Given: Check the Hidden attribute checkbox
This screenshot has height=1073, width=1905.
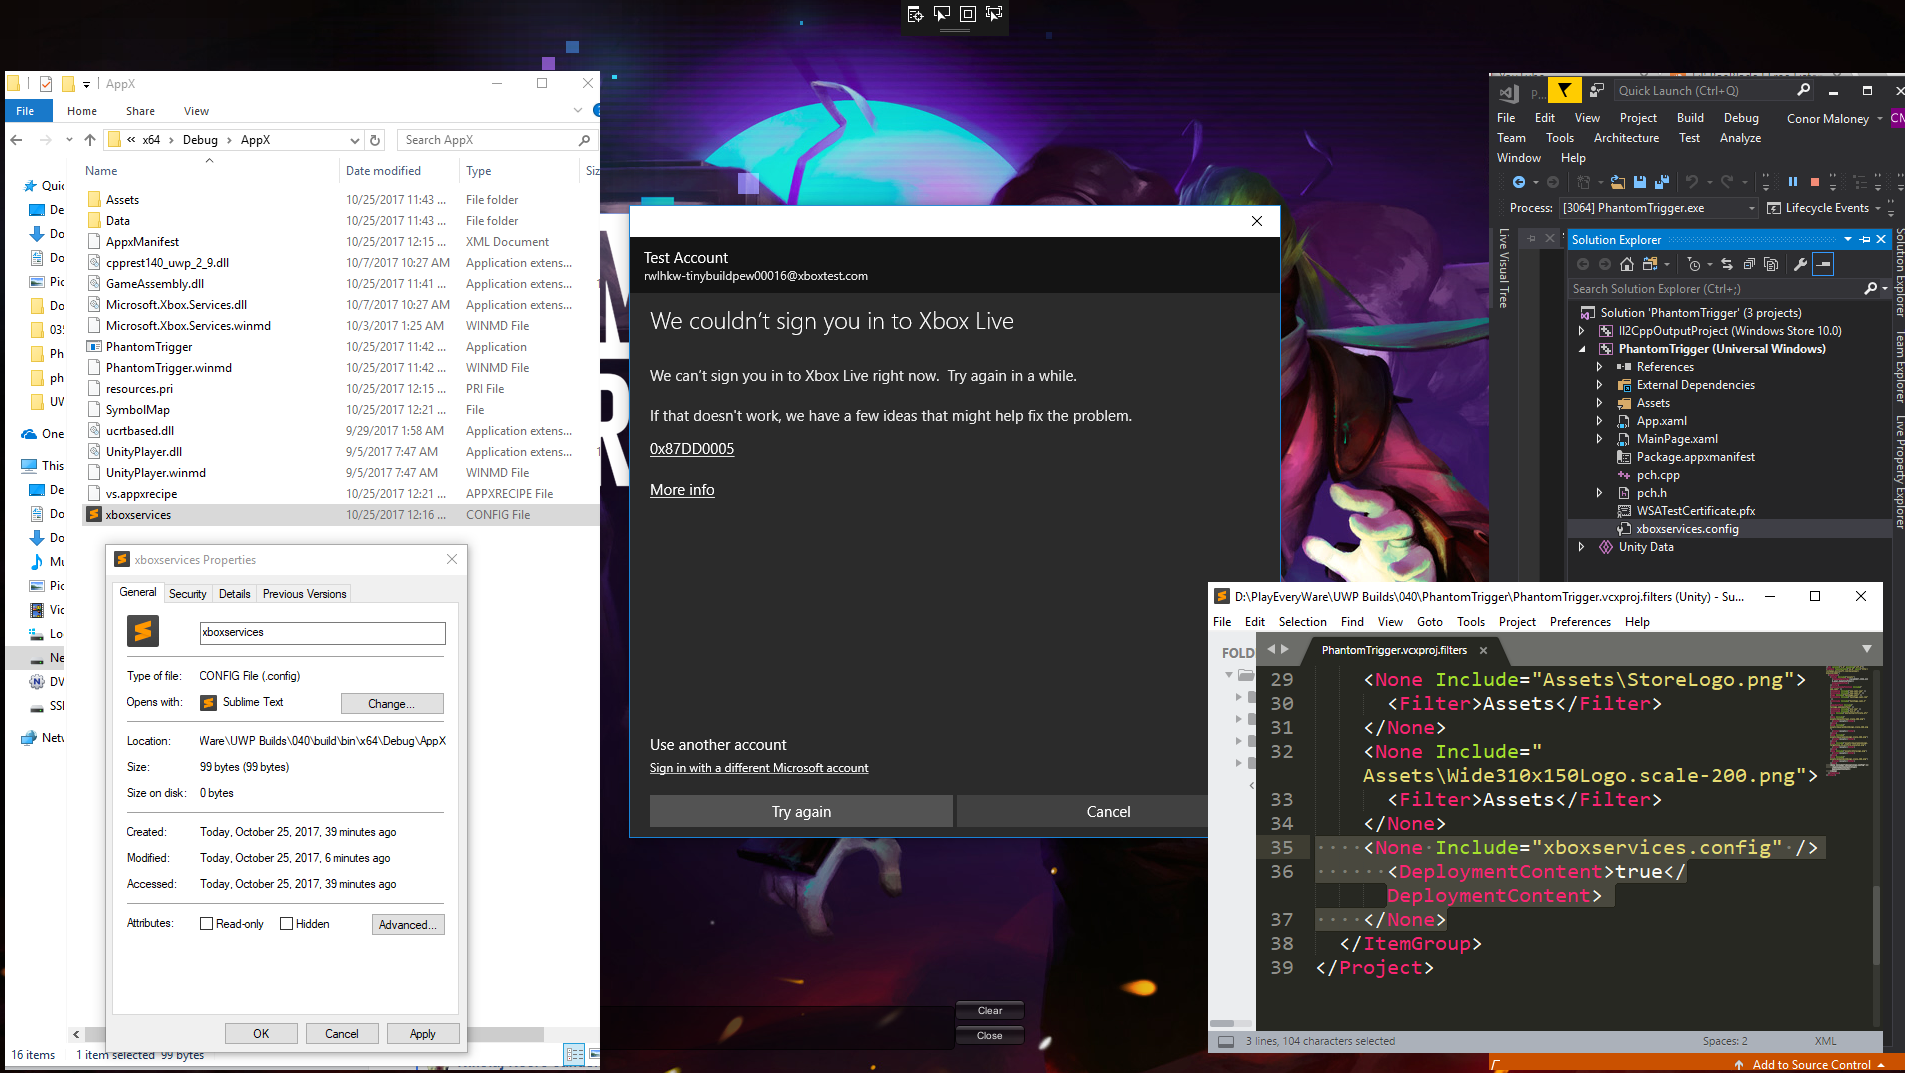Looking at the screenshot, I should pyautogui.click(x=287, y=923).
